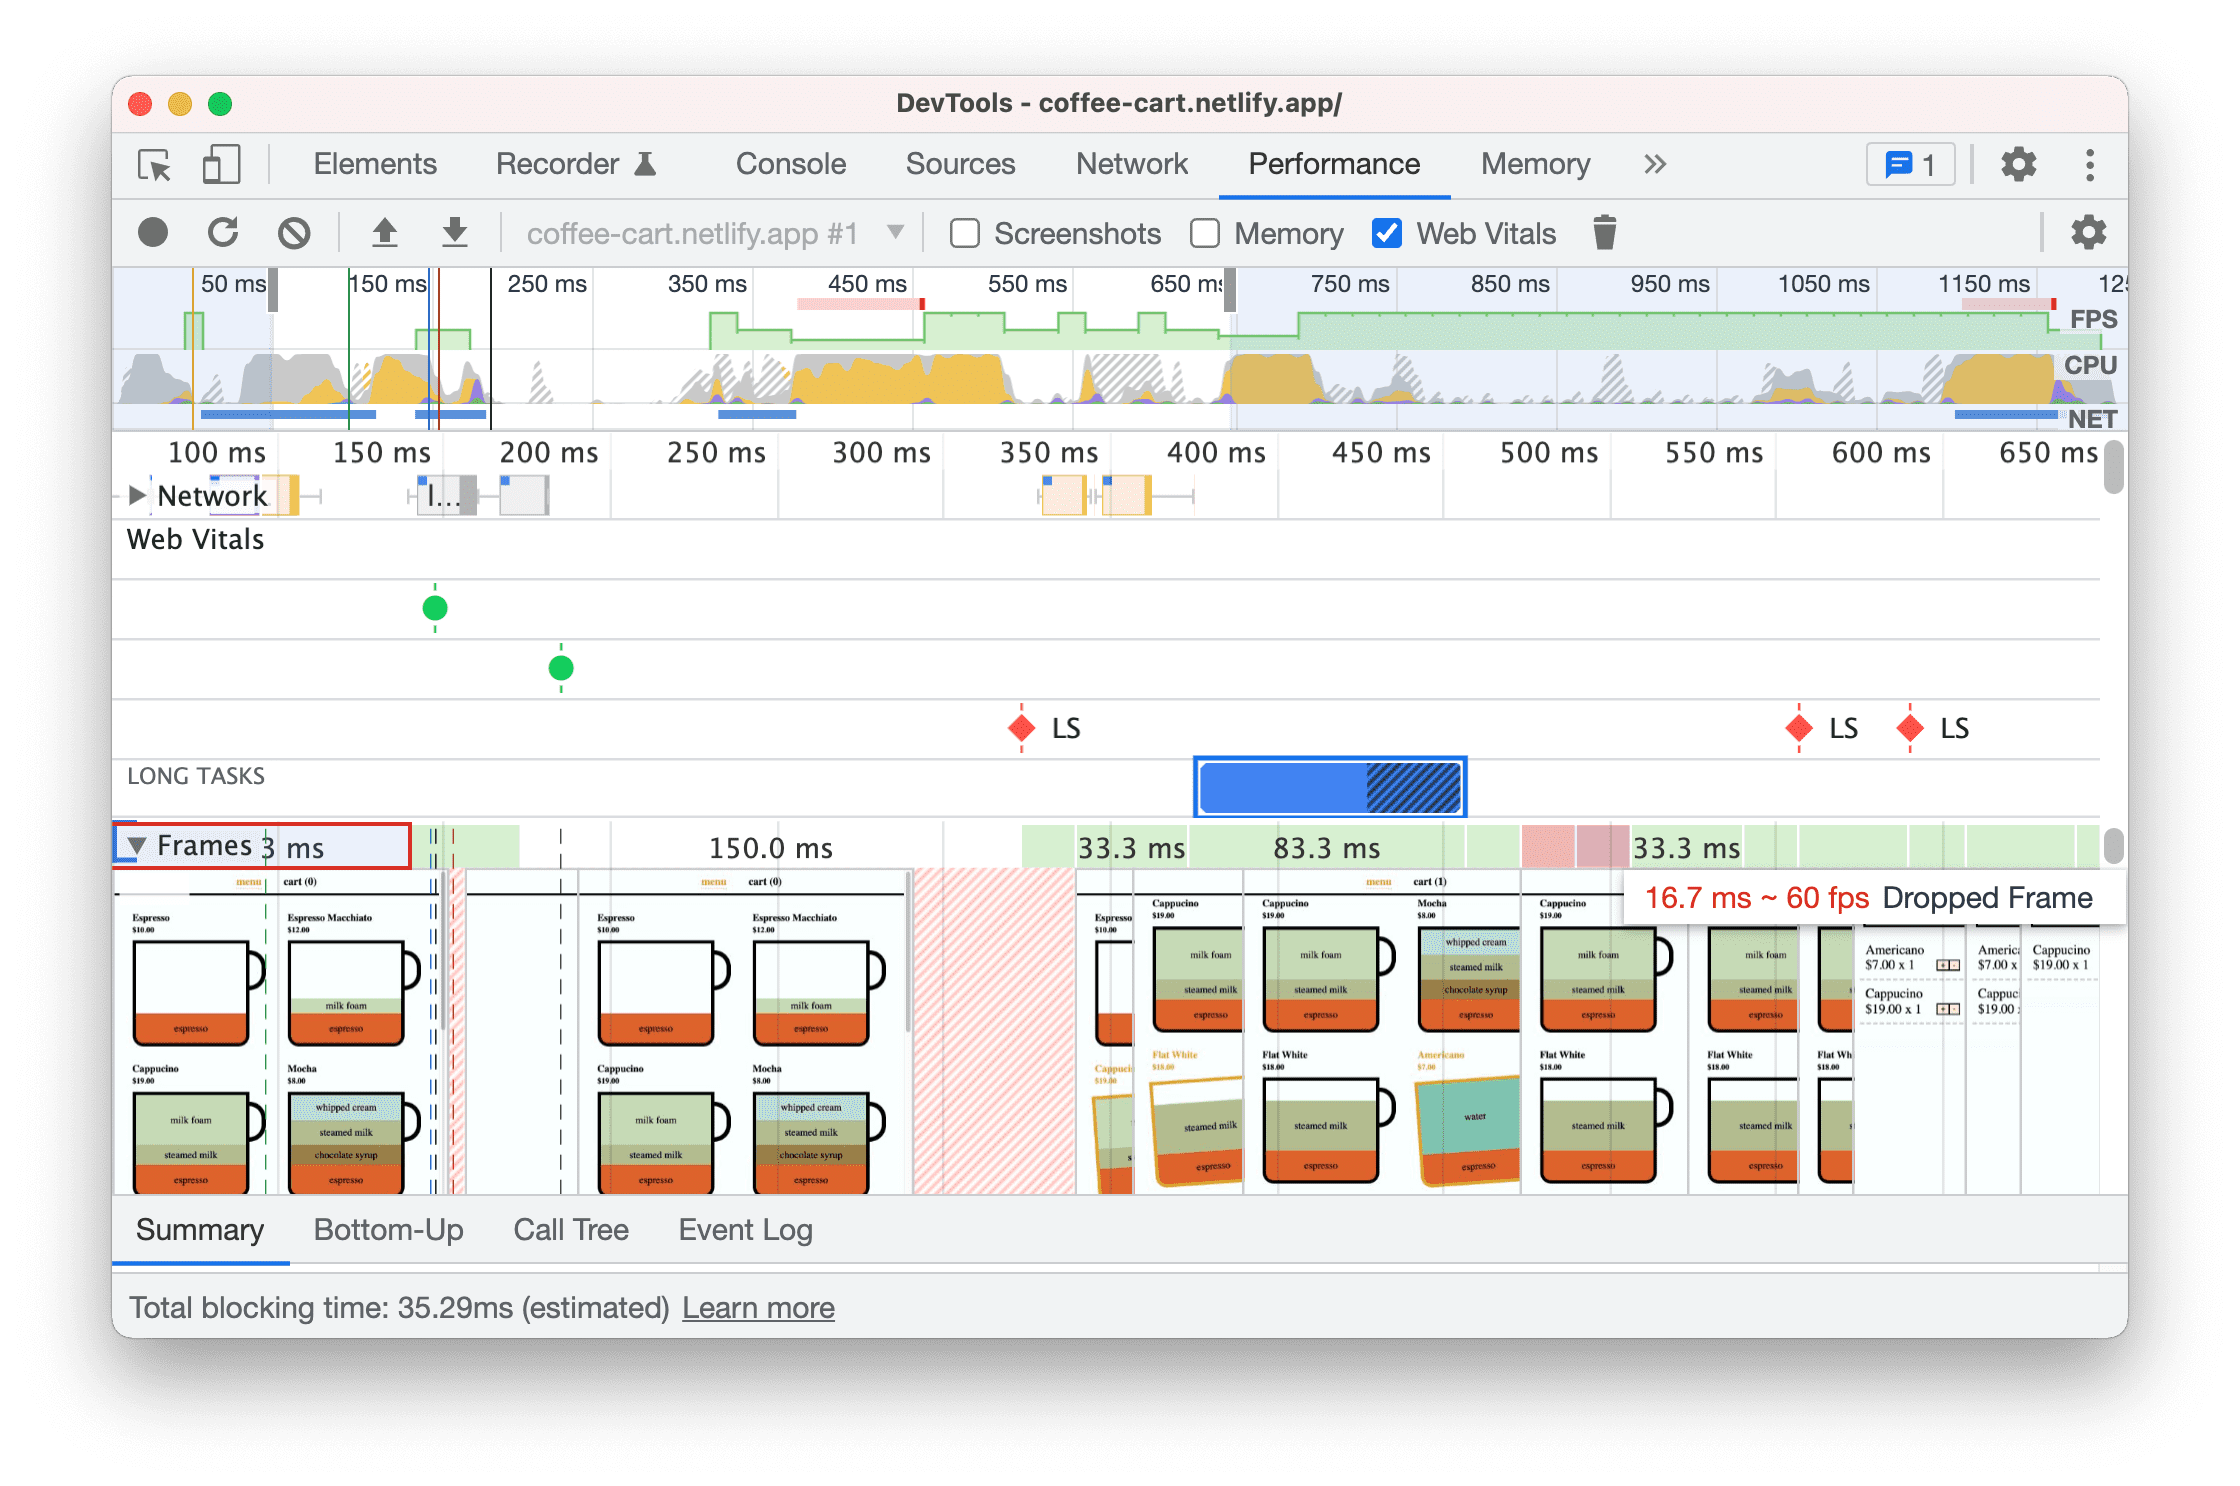The image size is (2240, 1486).
Task: Click the reload and profile icon
Action: [x=222, y=232]
